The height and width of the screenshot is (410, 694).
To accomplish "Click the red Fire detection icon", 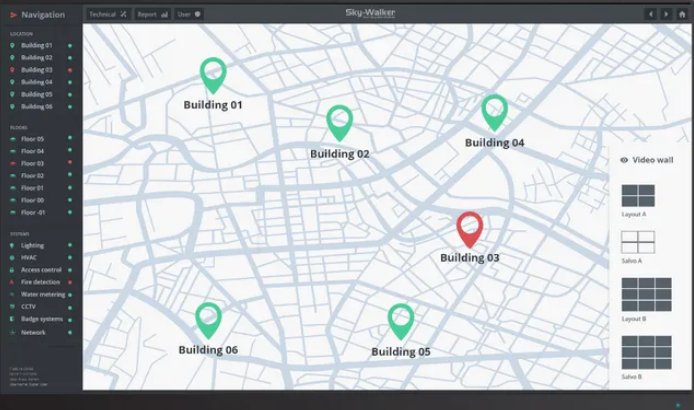I will click(x=12, y=282).
